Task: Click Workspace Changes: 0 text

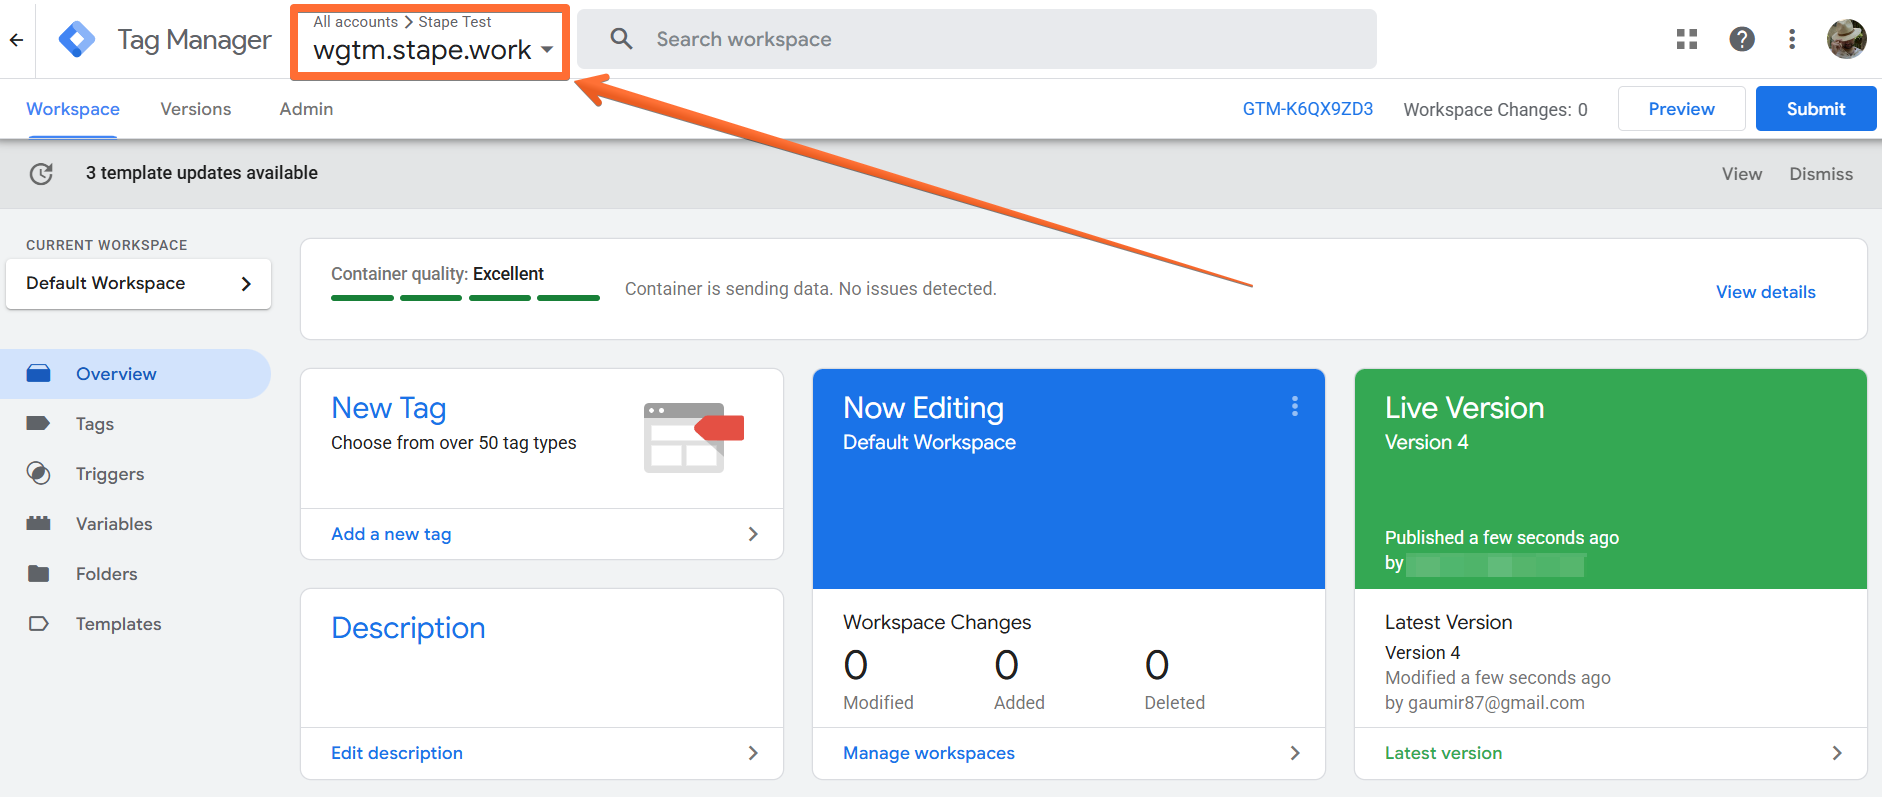Action: pos(1495,110)
